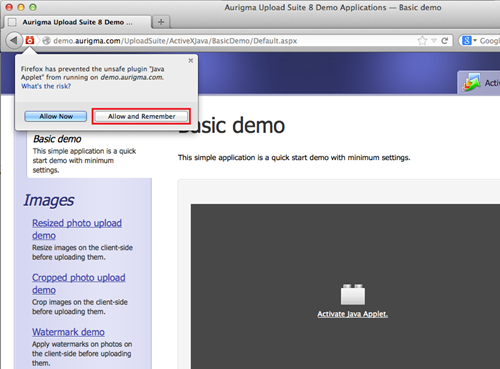Open the URL history dropdown arrow
This screenshot has height=369, width=500.
tap(434, 41)
